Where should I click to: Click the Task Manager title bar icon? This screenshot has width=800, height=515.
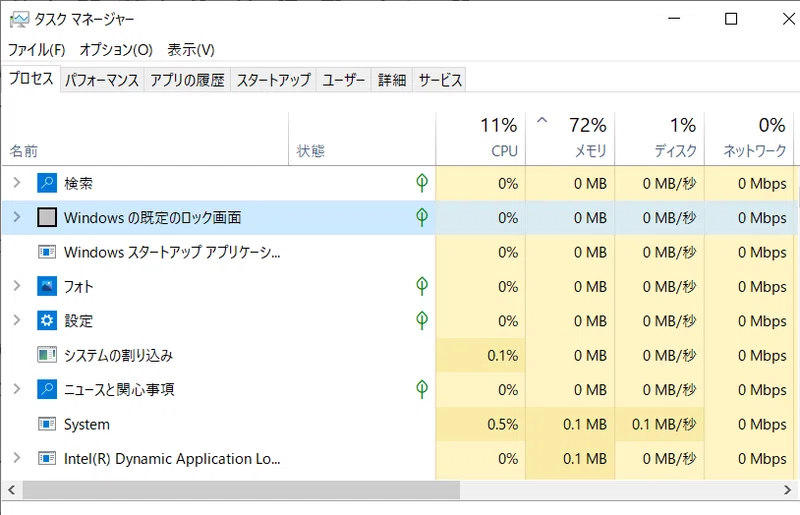(19, 20)
